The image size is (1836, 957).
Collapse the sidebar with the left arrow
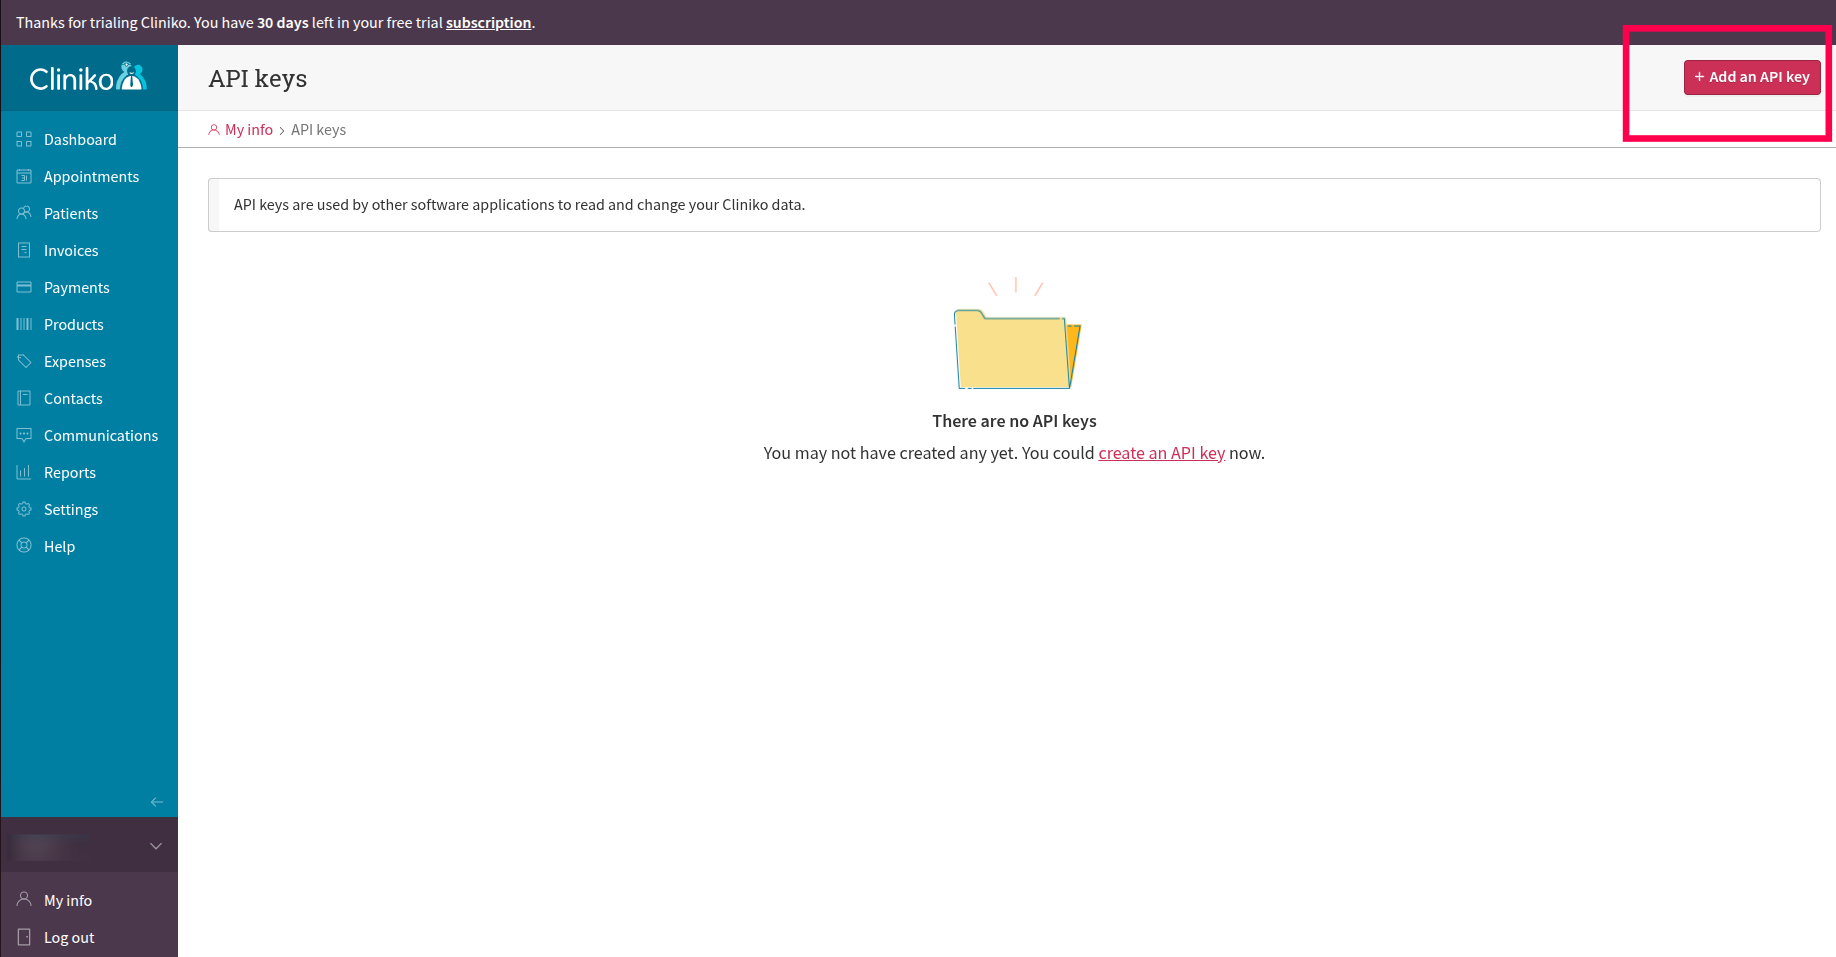[156, 802]
